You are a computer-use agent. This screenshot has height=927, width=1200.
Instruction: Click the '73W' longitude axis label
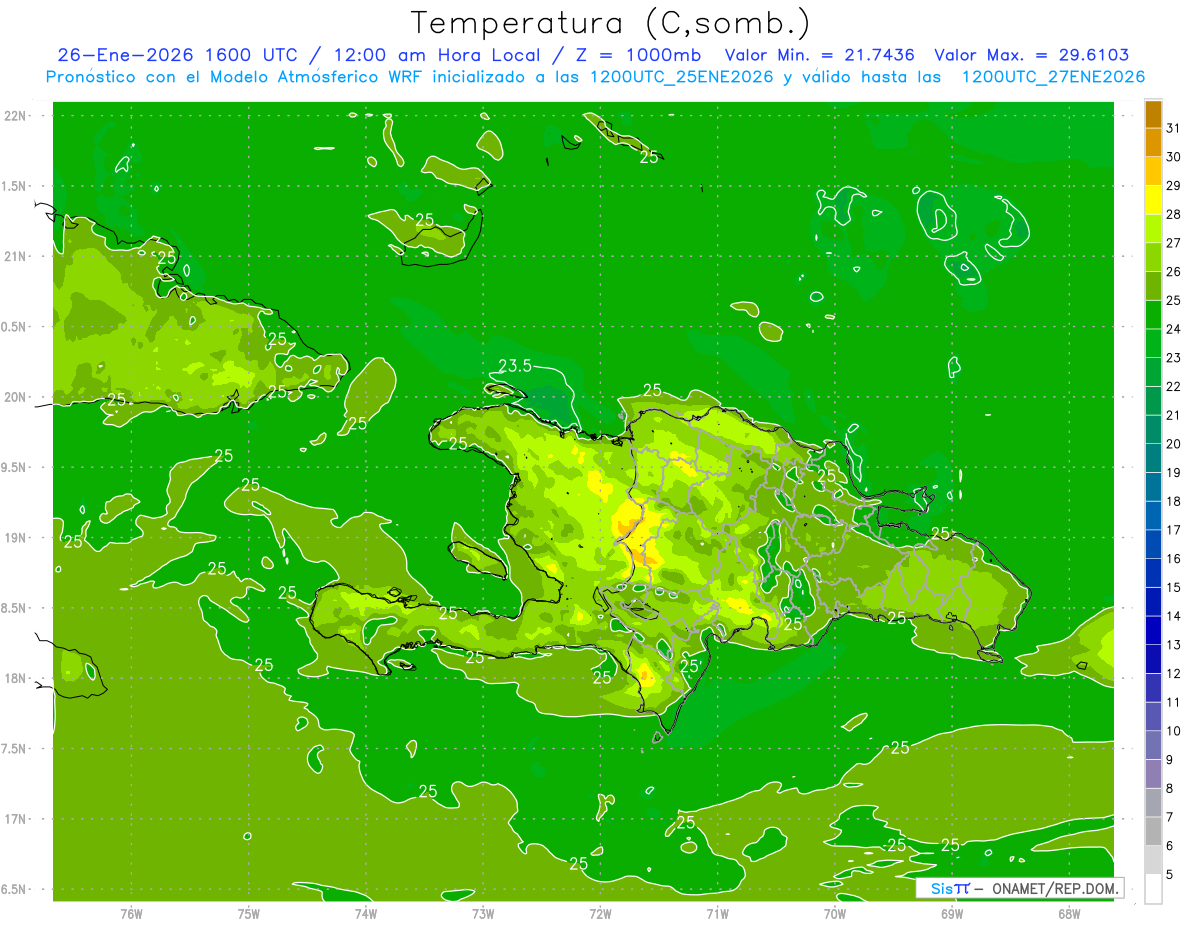point(483,913)
